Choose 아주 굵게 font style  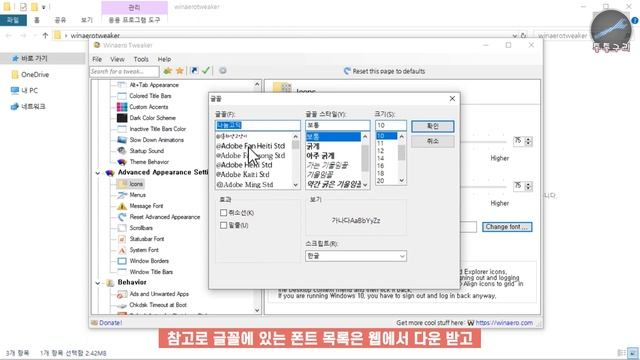(321, 156)
